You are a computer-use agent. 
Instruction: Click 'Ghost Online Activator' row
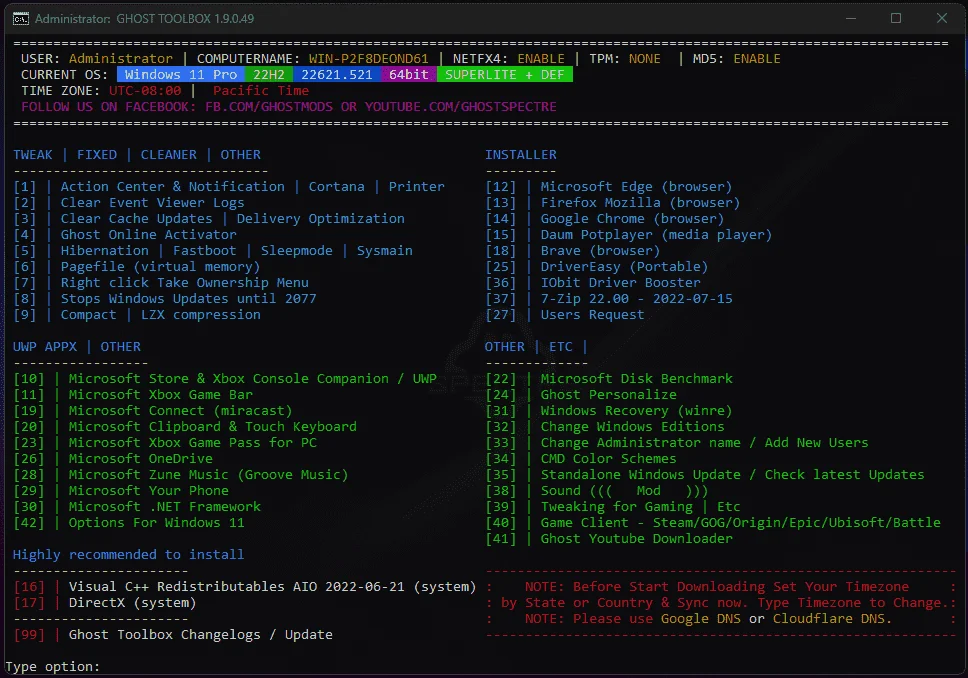[149, 235]
